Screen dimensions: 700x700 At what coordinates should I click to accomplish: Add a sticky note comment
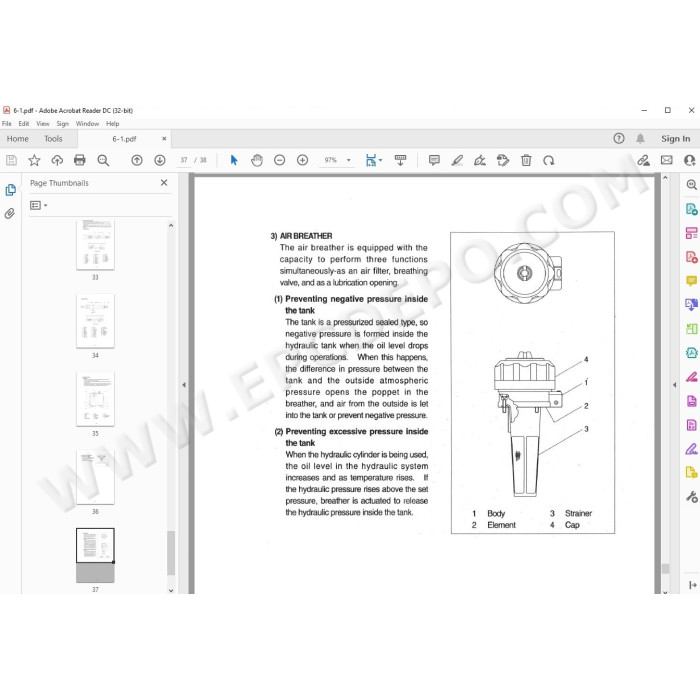[x=434, y=160]
